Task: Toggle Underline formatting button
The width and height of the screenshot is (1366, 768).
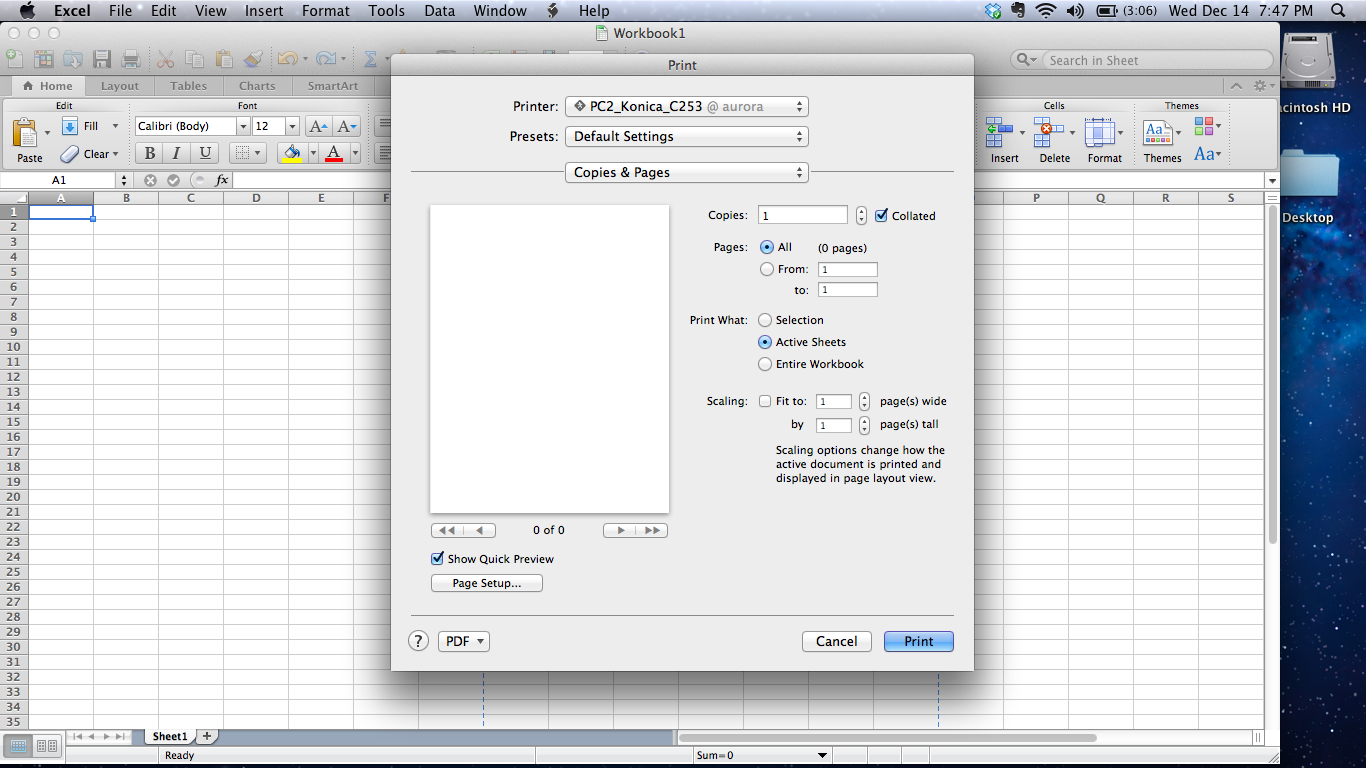Action: pos(205,153)
